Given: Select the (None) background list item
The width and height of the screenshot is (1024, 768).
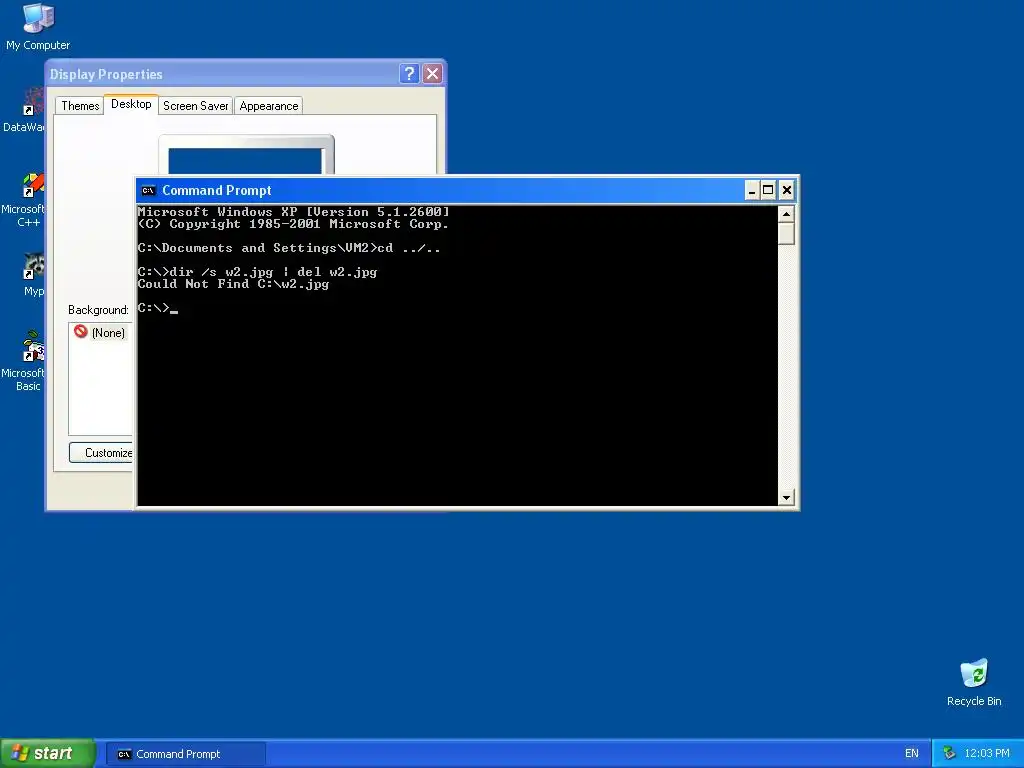Looking at the screenshot, I should click(x=100, y=332).
